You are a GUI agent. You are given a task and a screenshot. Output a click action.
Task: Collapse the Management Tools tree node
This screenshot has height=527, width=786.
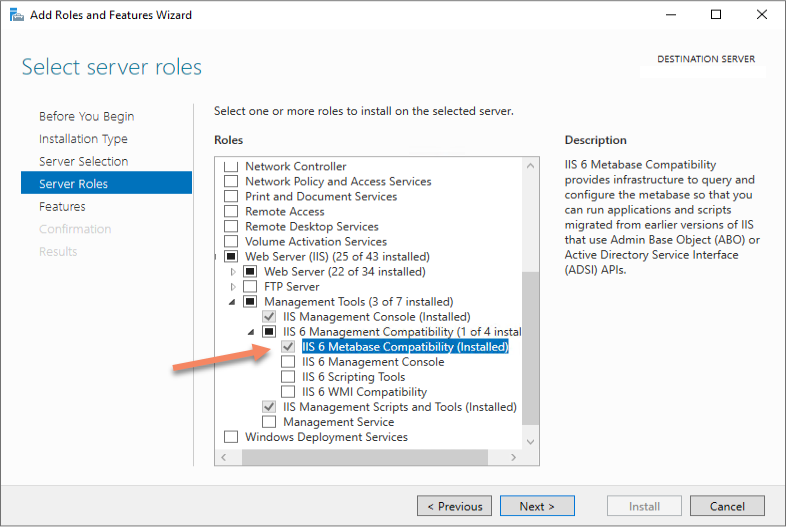[x=232, y=302]
